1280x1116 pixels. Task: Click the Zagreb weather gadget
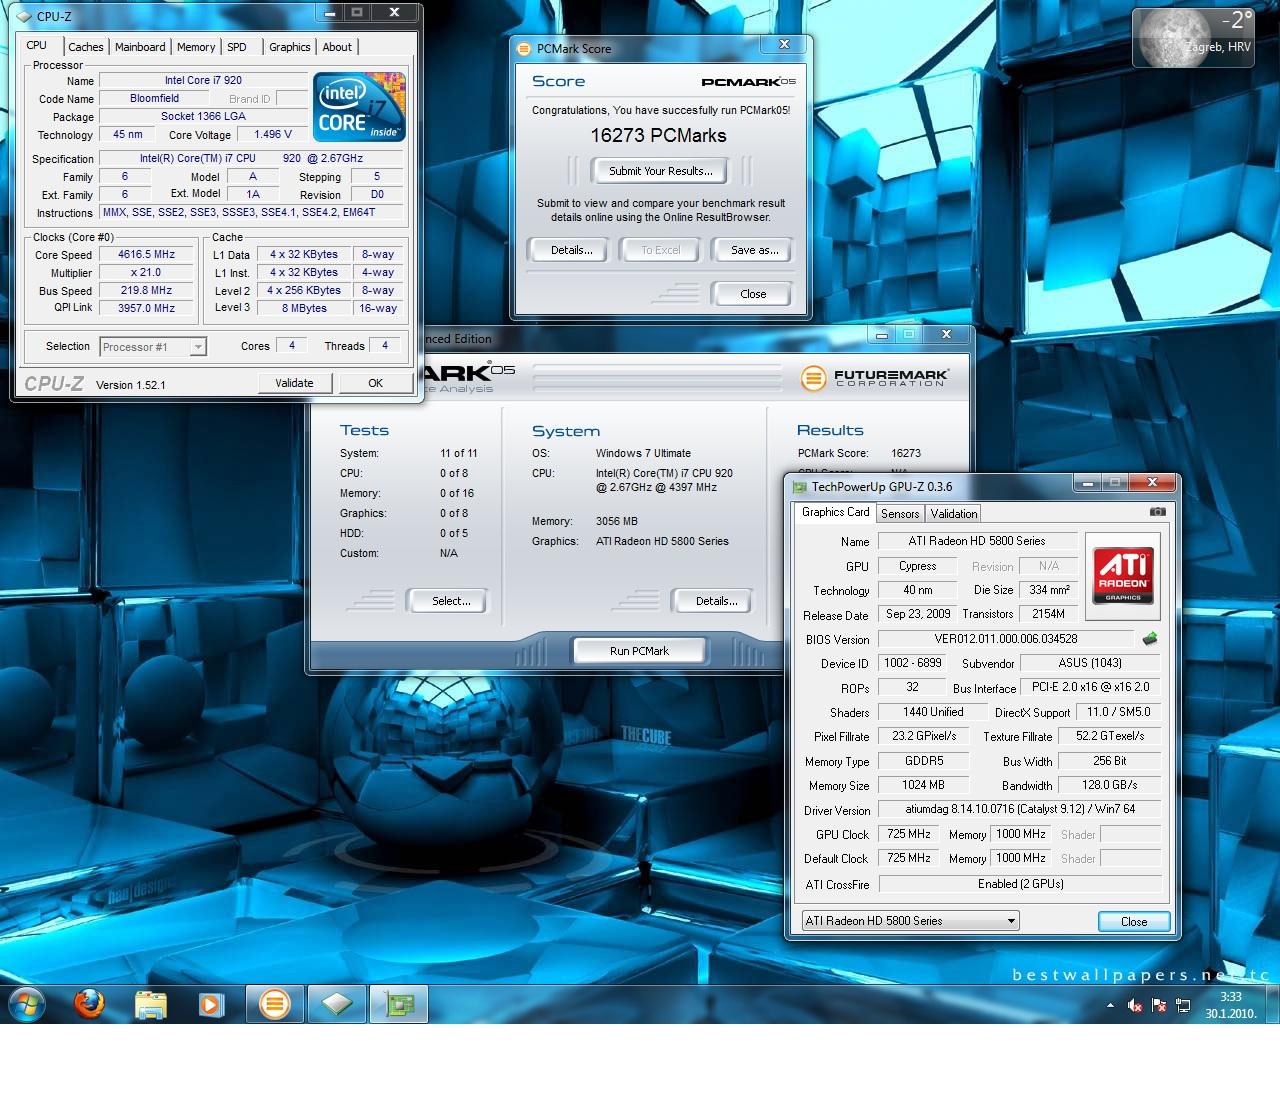1194,38
